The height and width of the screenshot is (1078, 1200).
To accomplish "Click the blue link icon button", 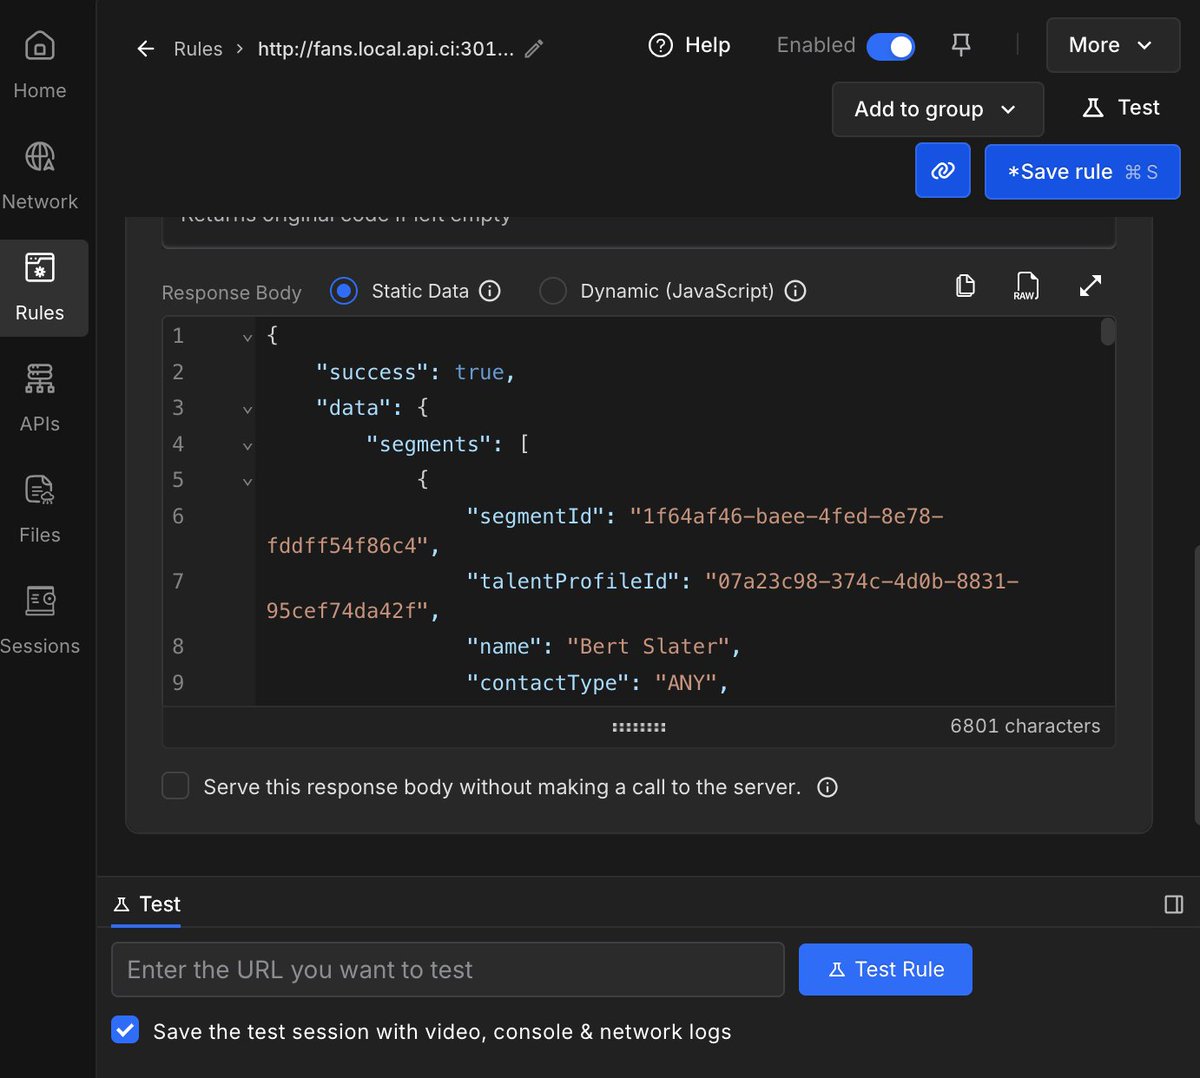I will (x=943, y=171).
